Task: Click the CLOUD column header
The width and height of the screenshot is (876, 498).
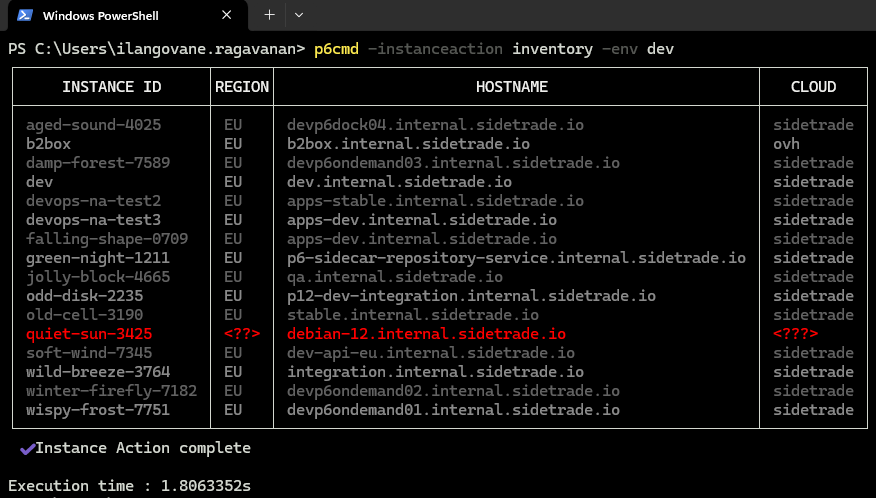Action: point(813,87)
